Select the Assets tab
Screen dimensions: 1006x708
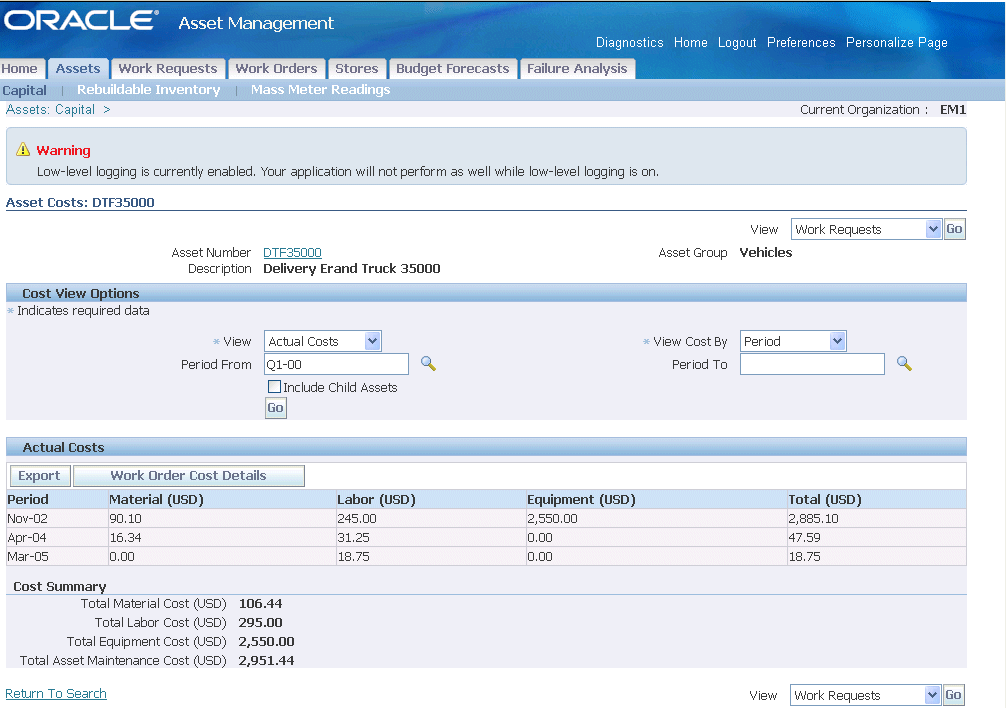(x=78, y=69)
